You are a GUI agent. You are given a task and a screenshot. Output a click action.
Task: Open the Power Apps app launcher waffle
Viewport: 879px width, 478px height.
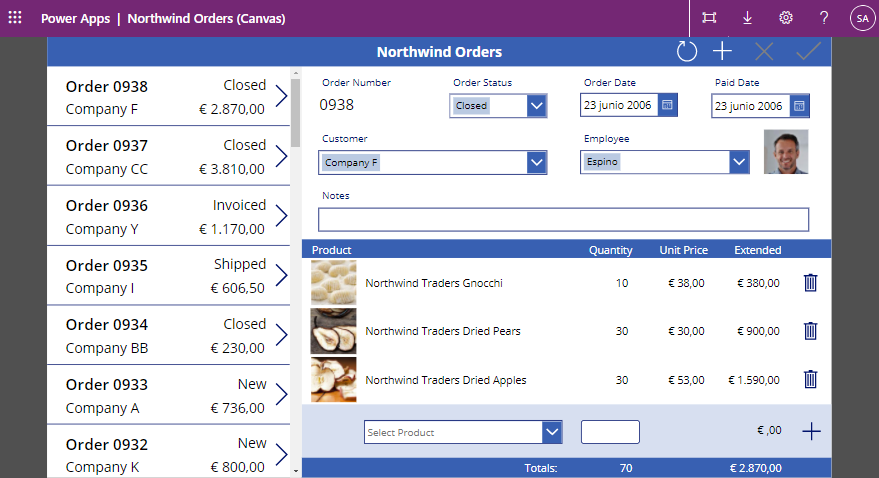click(x=15, y=18)
